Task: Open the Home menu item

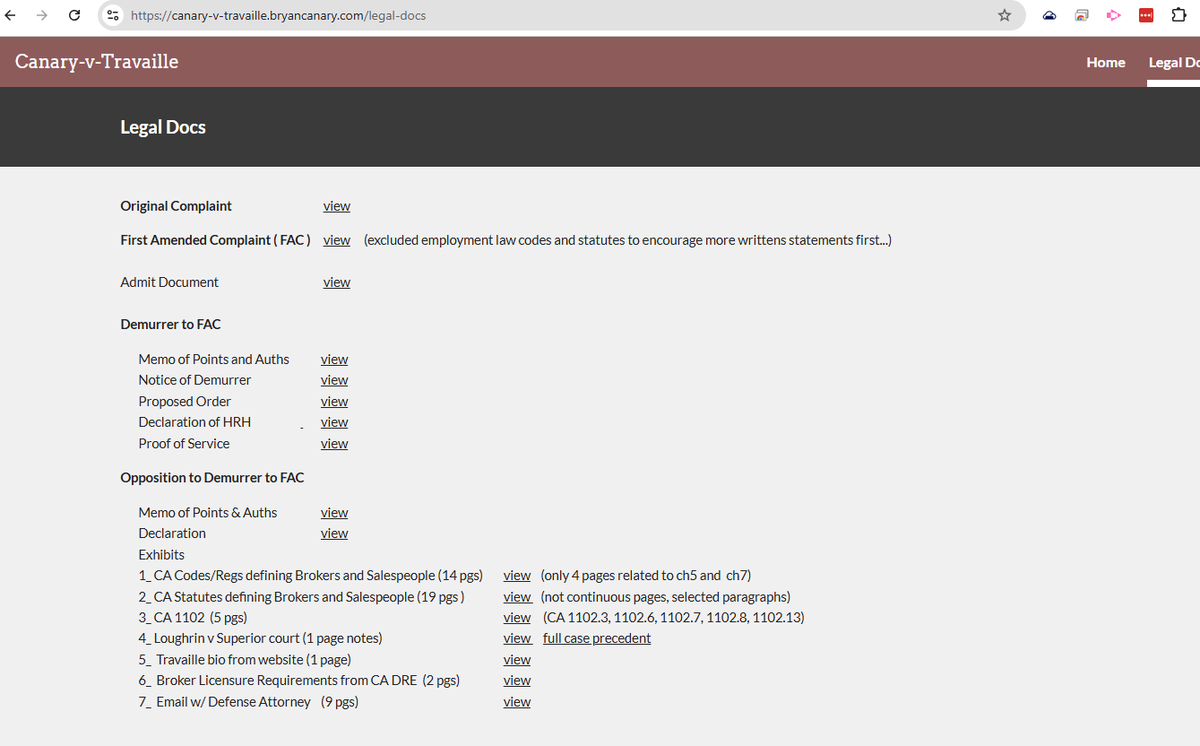Action: coord(1105,62)
